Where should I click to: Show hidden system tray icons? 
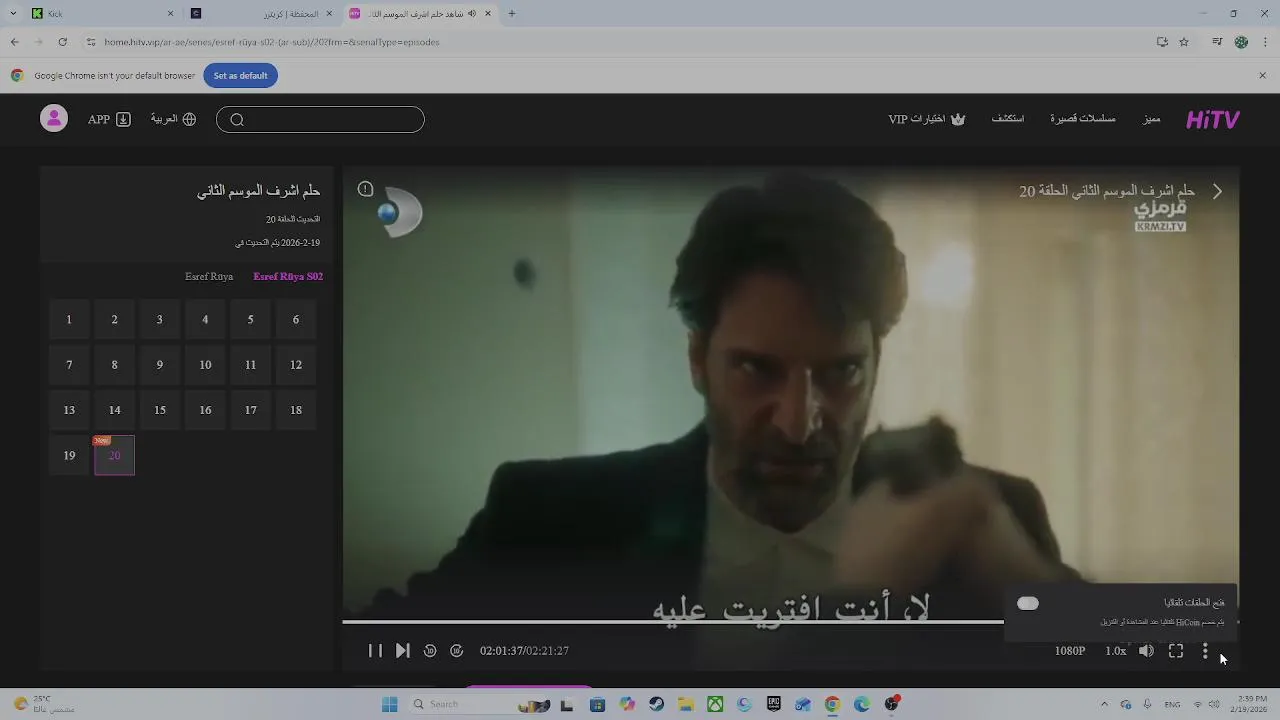(x=1104, y=704)
